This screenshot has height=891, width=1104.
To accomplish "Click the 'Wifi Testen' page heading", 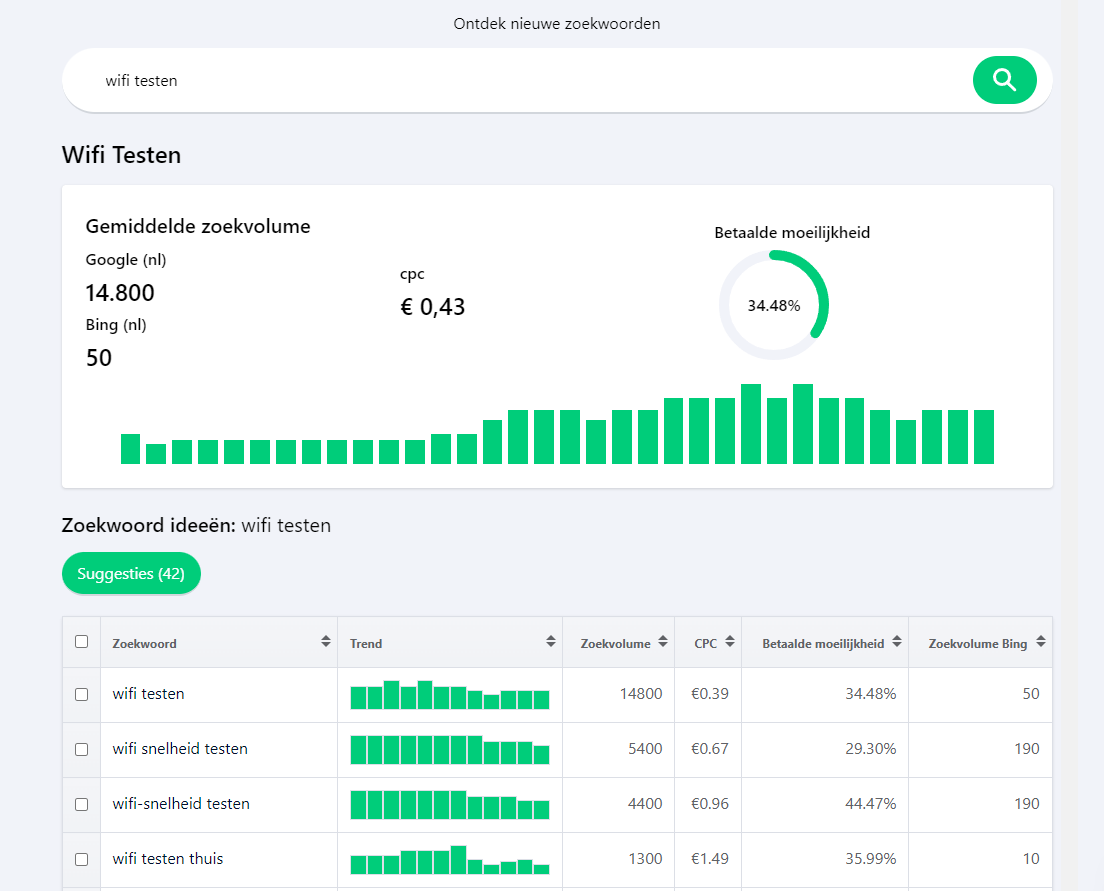I will point(121,155).
